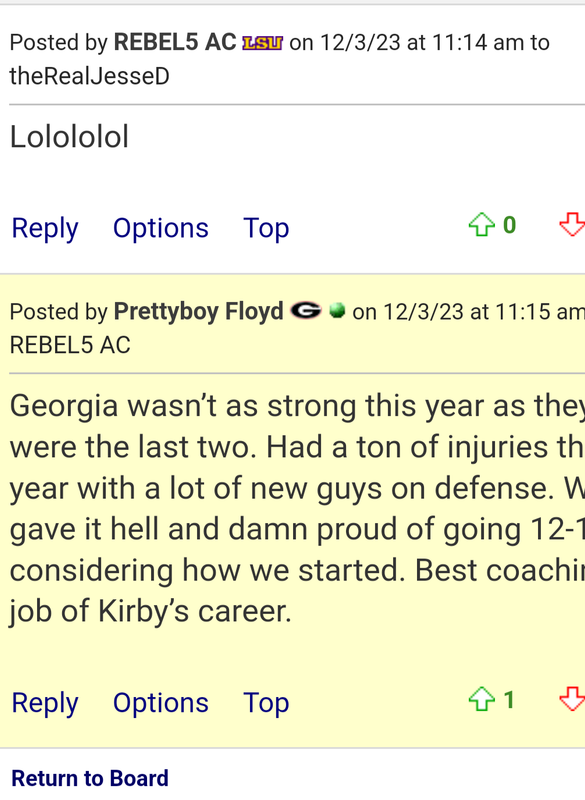Screen dimensions: 585x800
Task: Jump to Top from Prettyboy Floyd's post
Action: click(266, 703)
